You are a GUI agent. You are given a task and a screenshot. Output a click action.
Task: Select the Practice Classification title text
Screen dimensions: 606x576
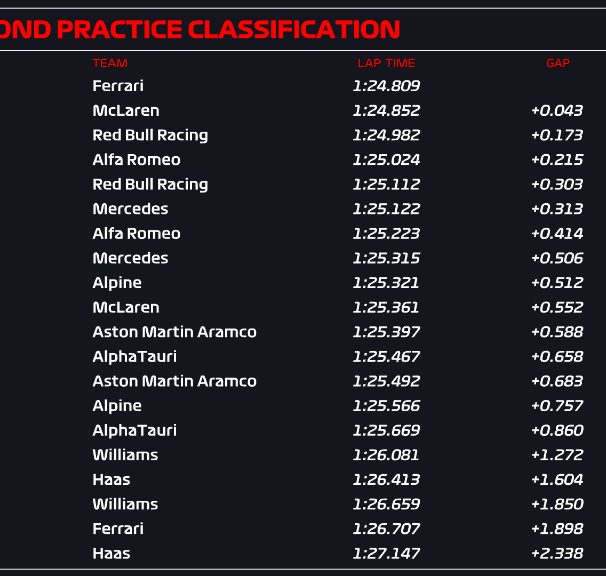[200, 29]
